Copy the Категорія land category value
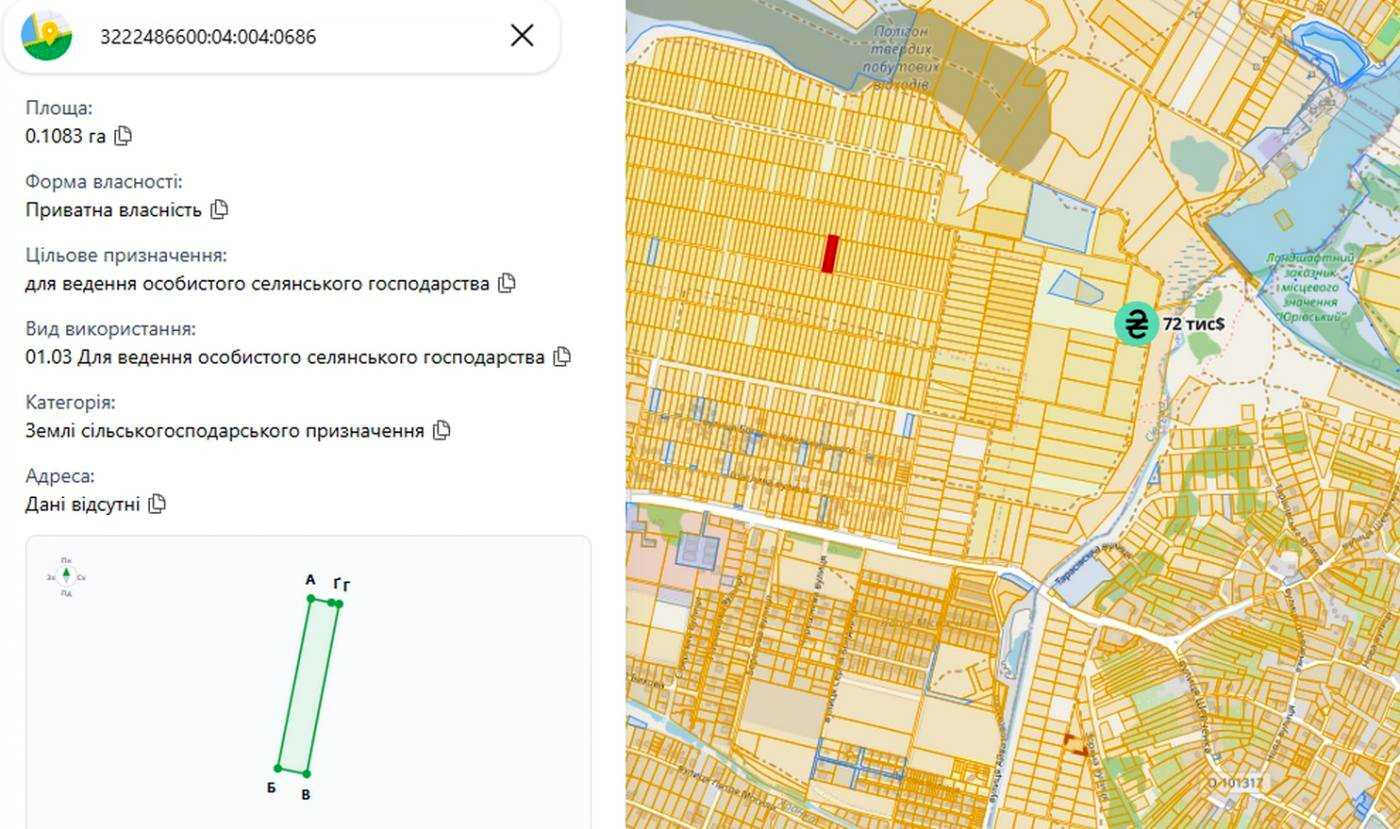This screenshot has height=829, width=1400. 441,430
